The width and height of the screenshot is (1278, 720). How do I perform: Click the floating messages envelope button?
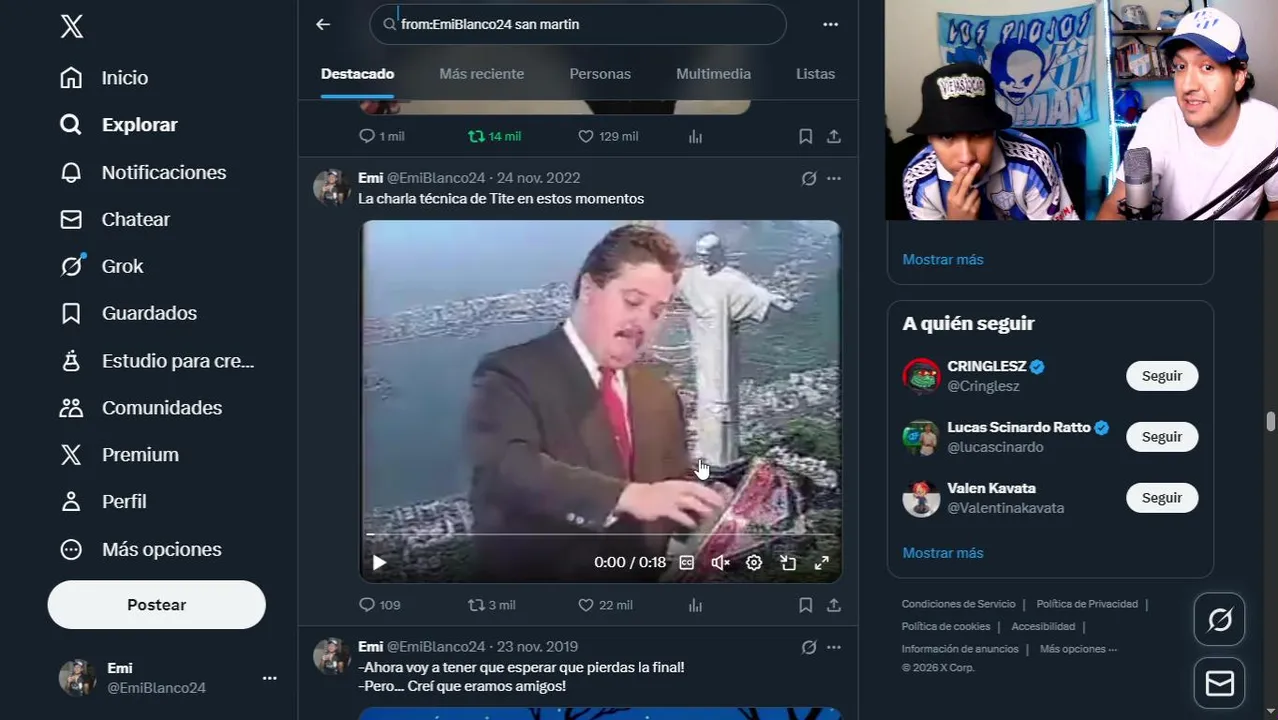pos(1220,683)
